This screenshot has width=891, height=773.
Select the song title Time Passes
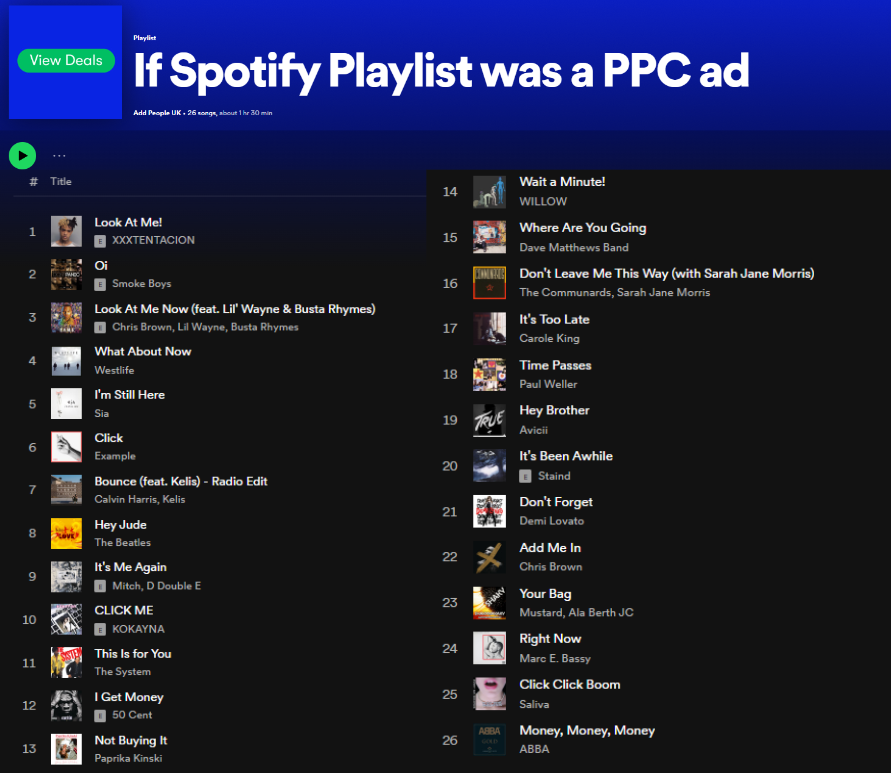click(555, 365)
